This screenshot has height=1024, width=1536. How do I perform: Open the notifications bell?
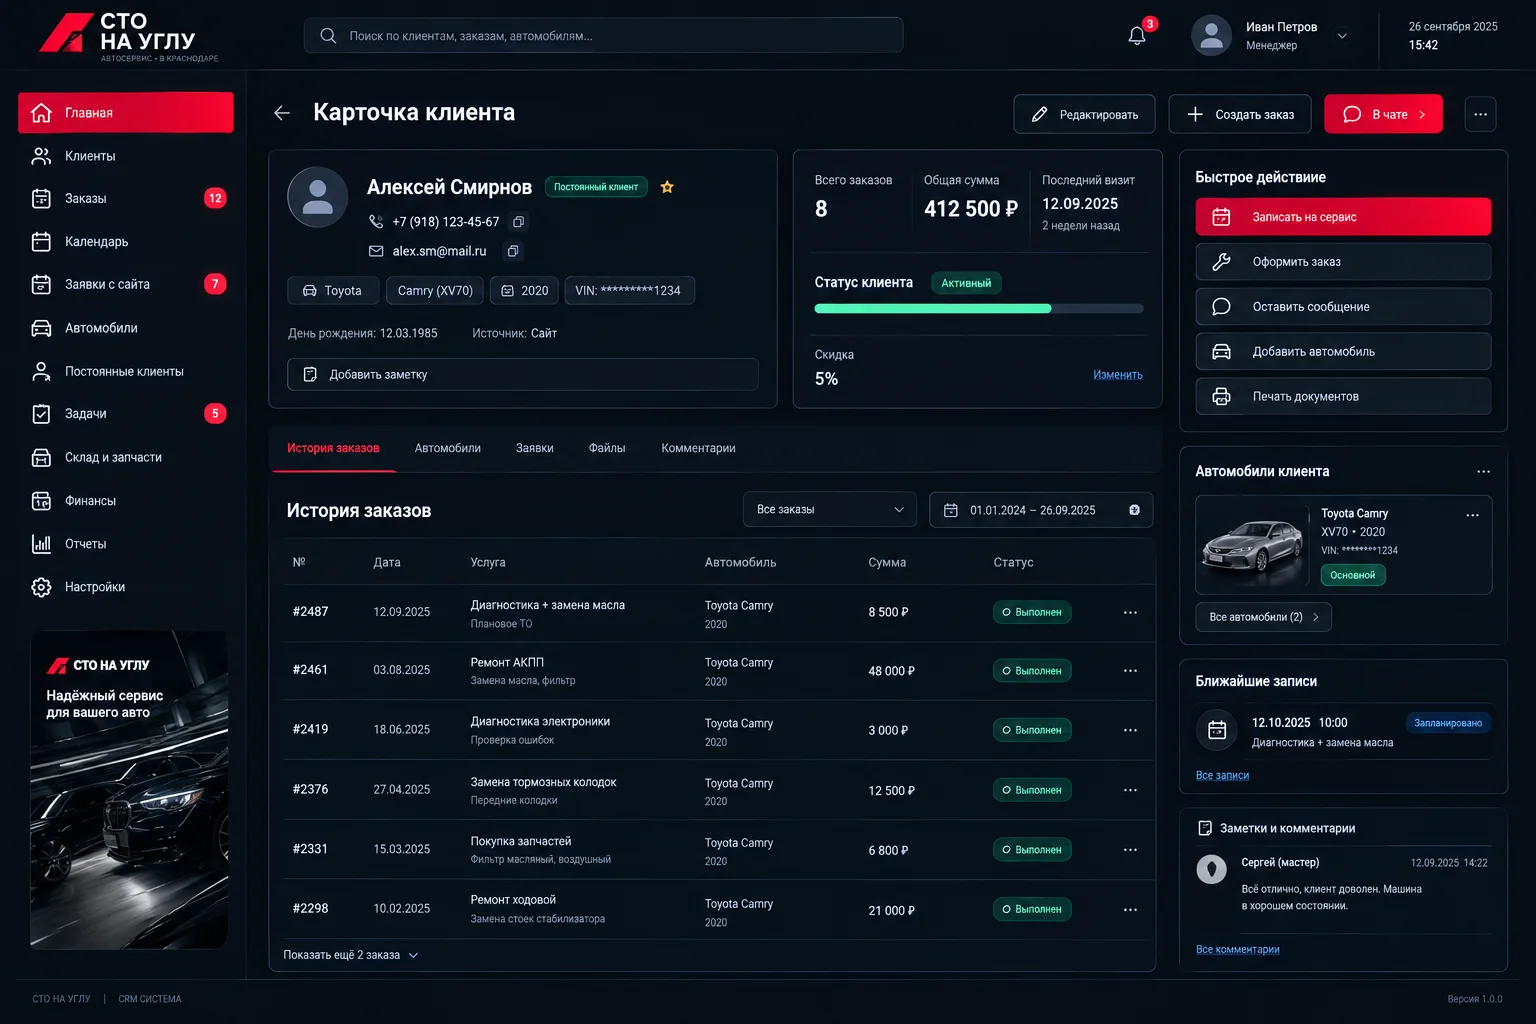[1137, 35]
